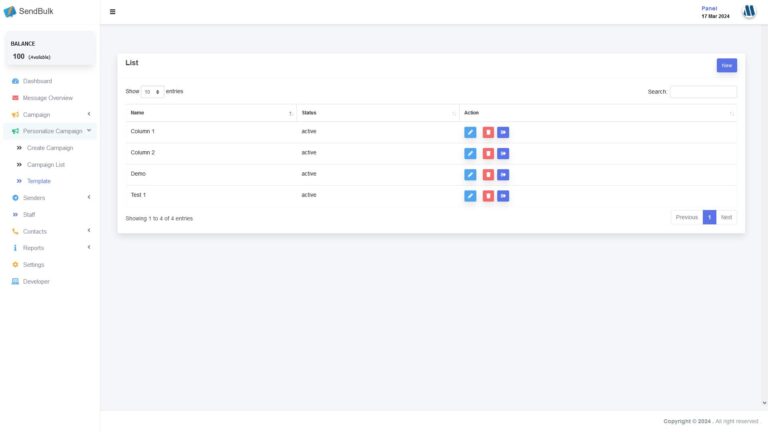Click into the Search input field

pyautogui.click(x=703, y=91)
